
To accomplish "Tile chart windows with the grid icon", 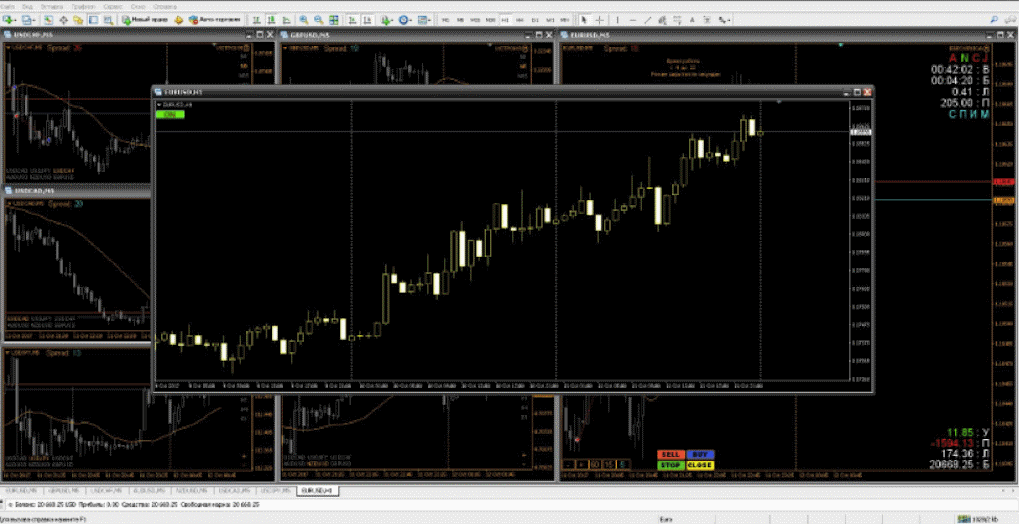I will click(x=333, y=20).
